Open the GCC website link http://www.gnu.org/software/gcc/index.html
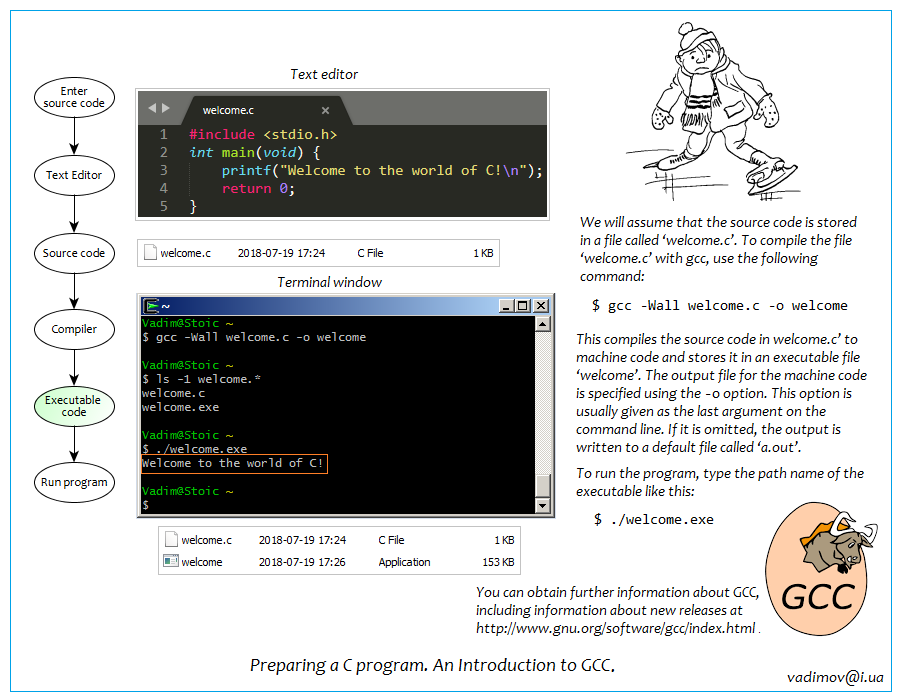Viewport: 900px width, 700px height. [615, 628]
